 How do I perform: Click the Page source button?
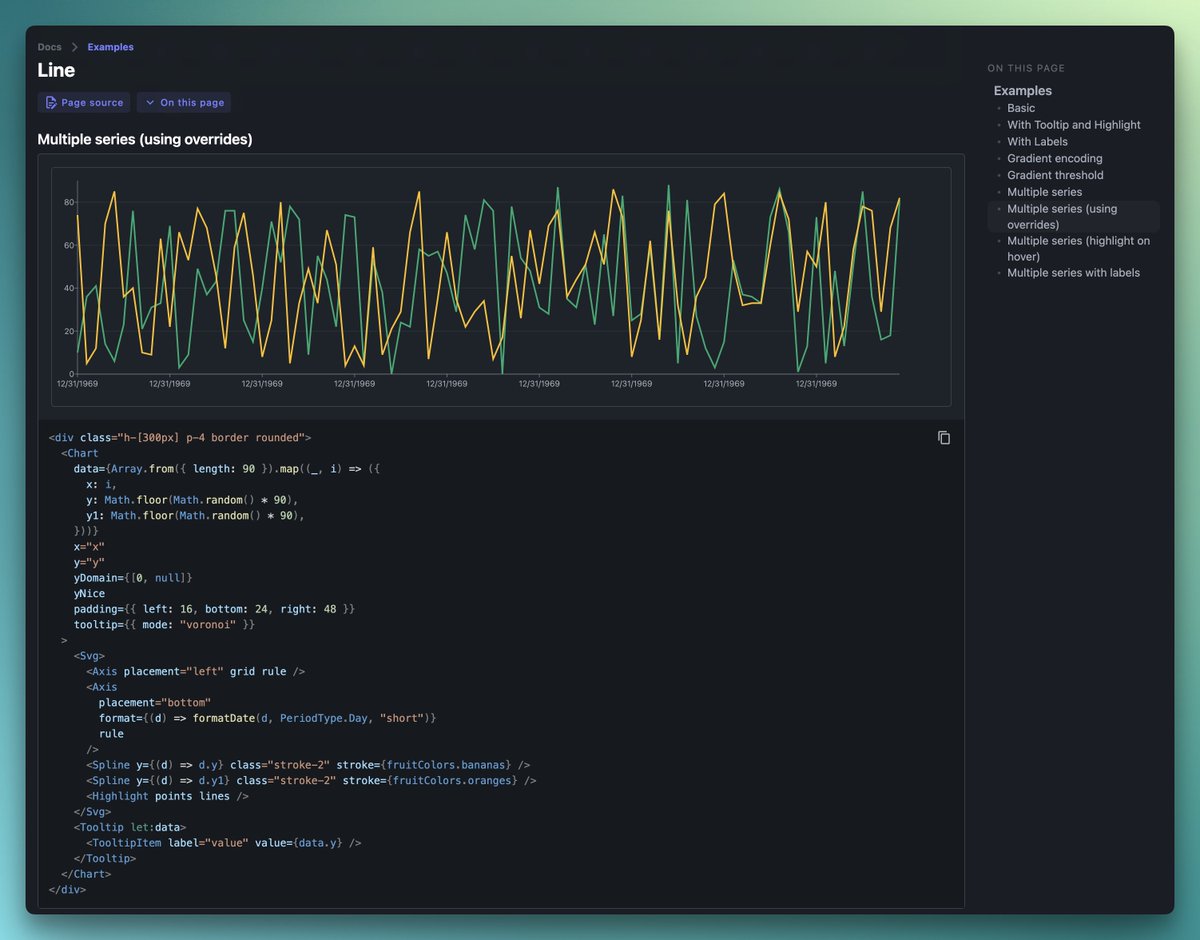tap(83, 102)
